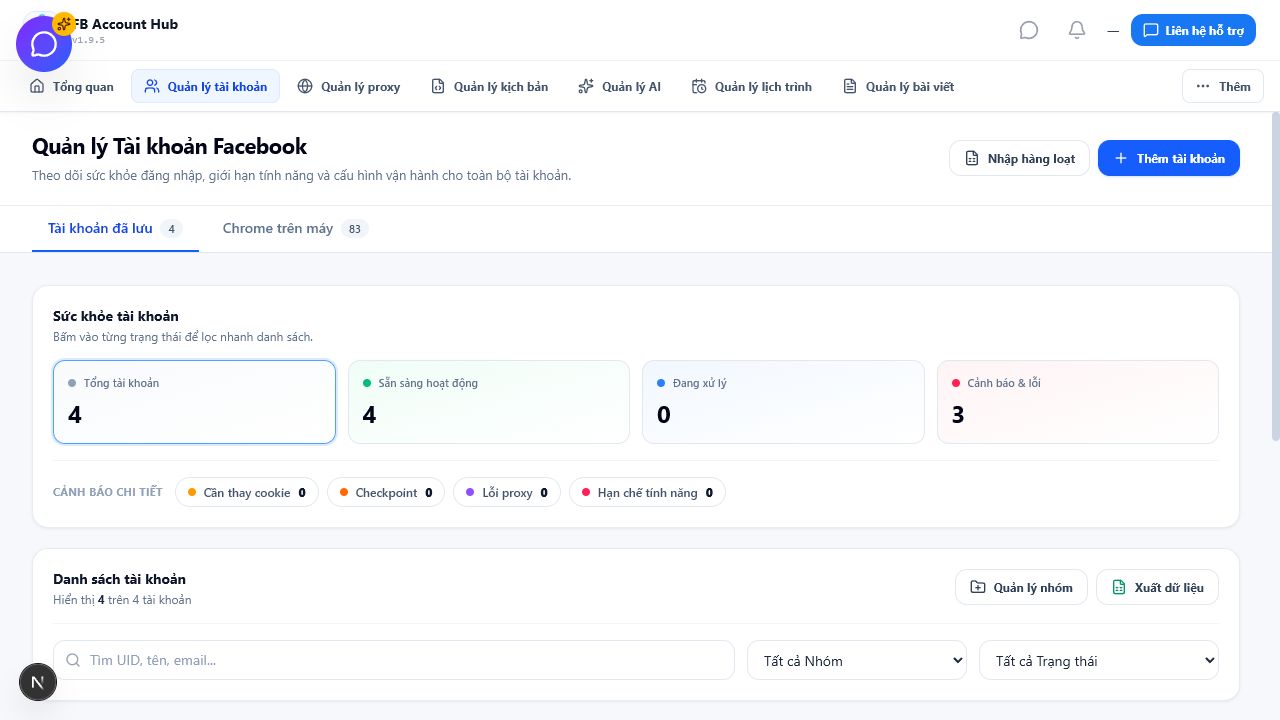
Task: Open the Quản lý bài viết menu
Action: point(898,87)
